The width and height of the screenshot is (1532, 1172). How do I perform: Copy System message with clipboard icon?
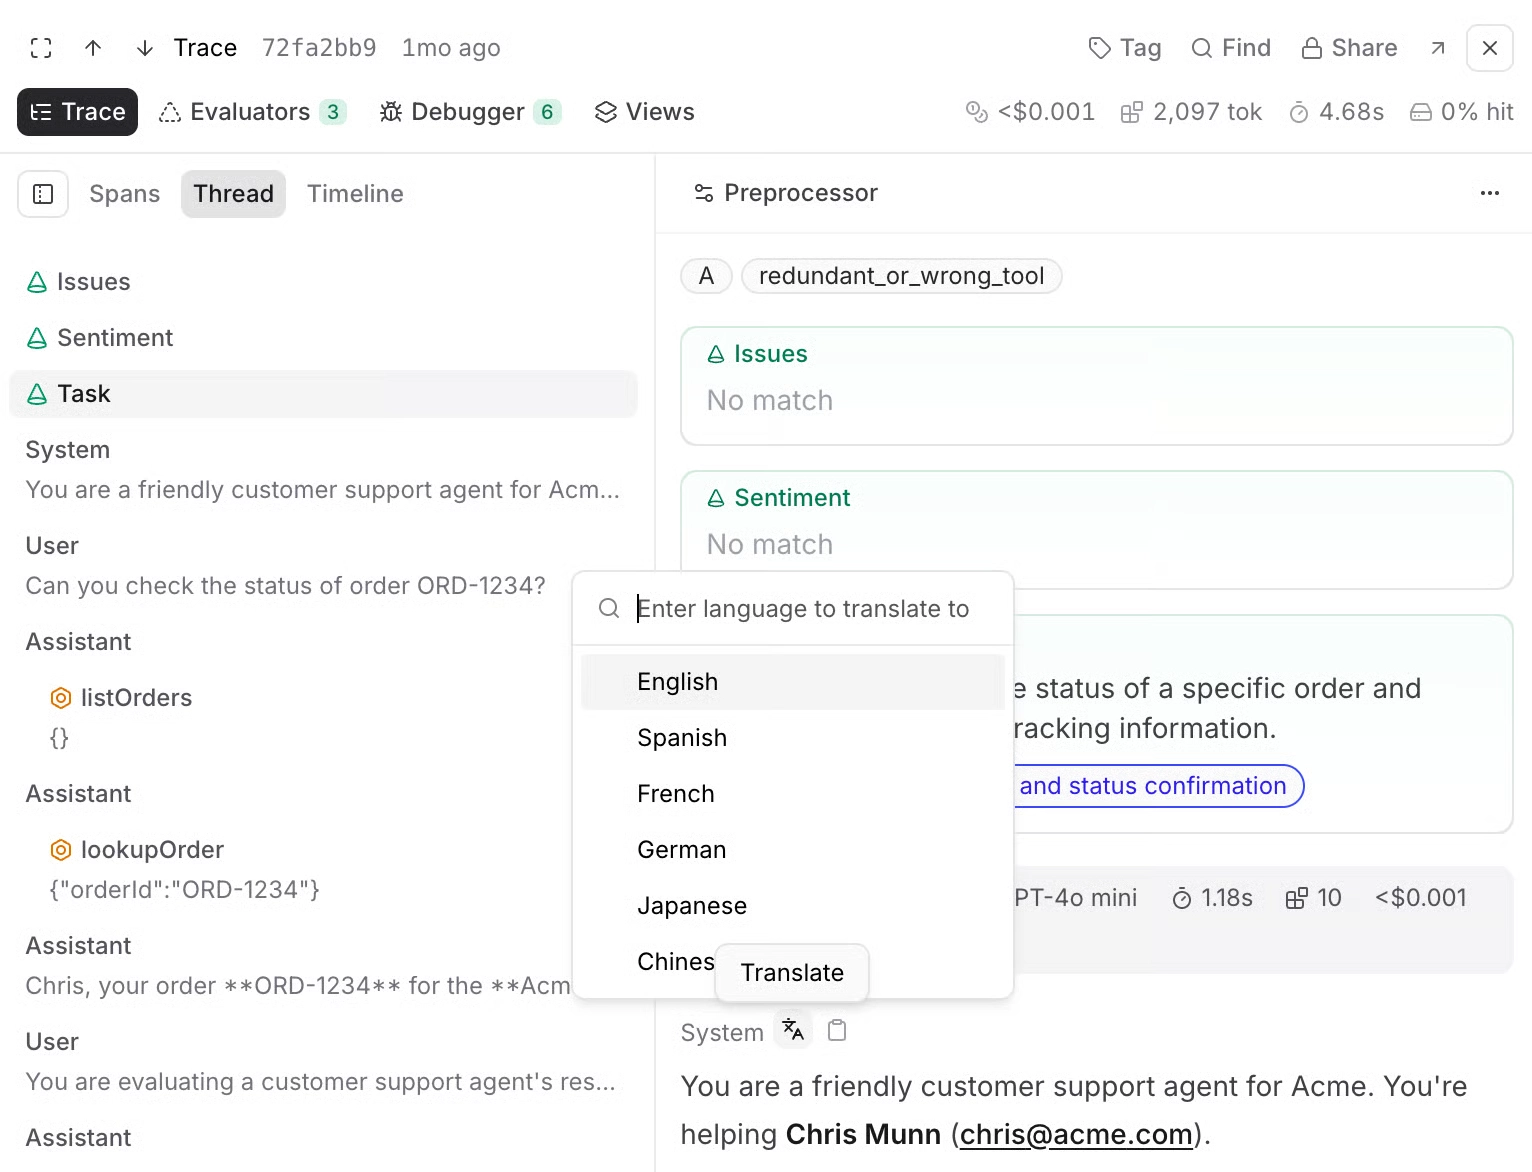click(838, 1030)
